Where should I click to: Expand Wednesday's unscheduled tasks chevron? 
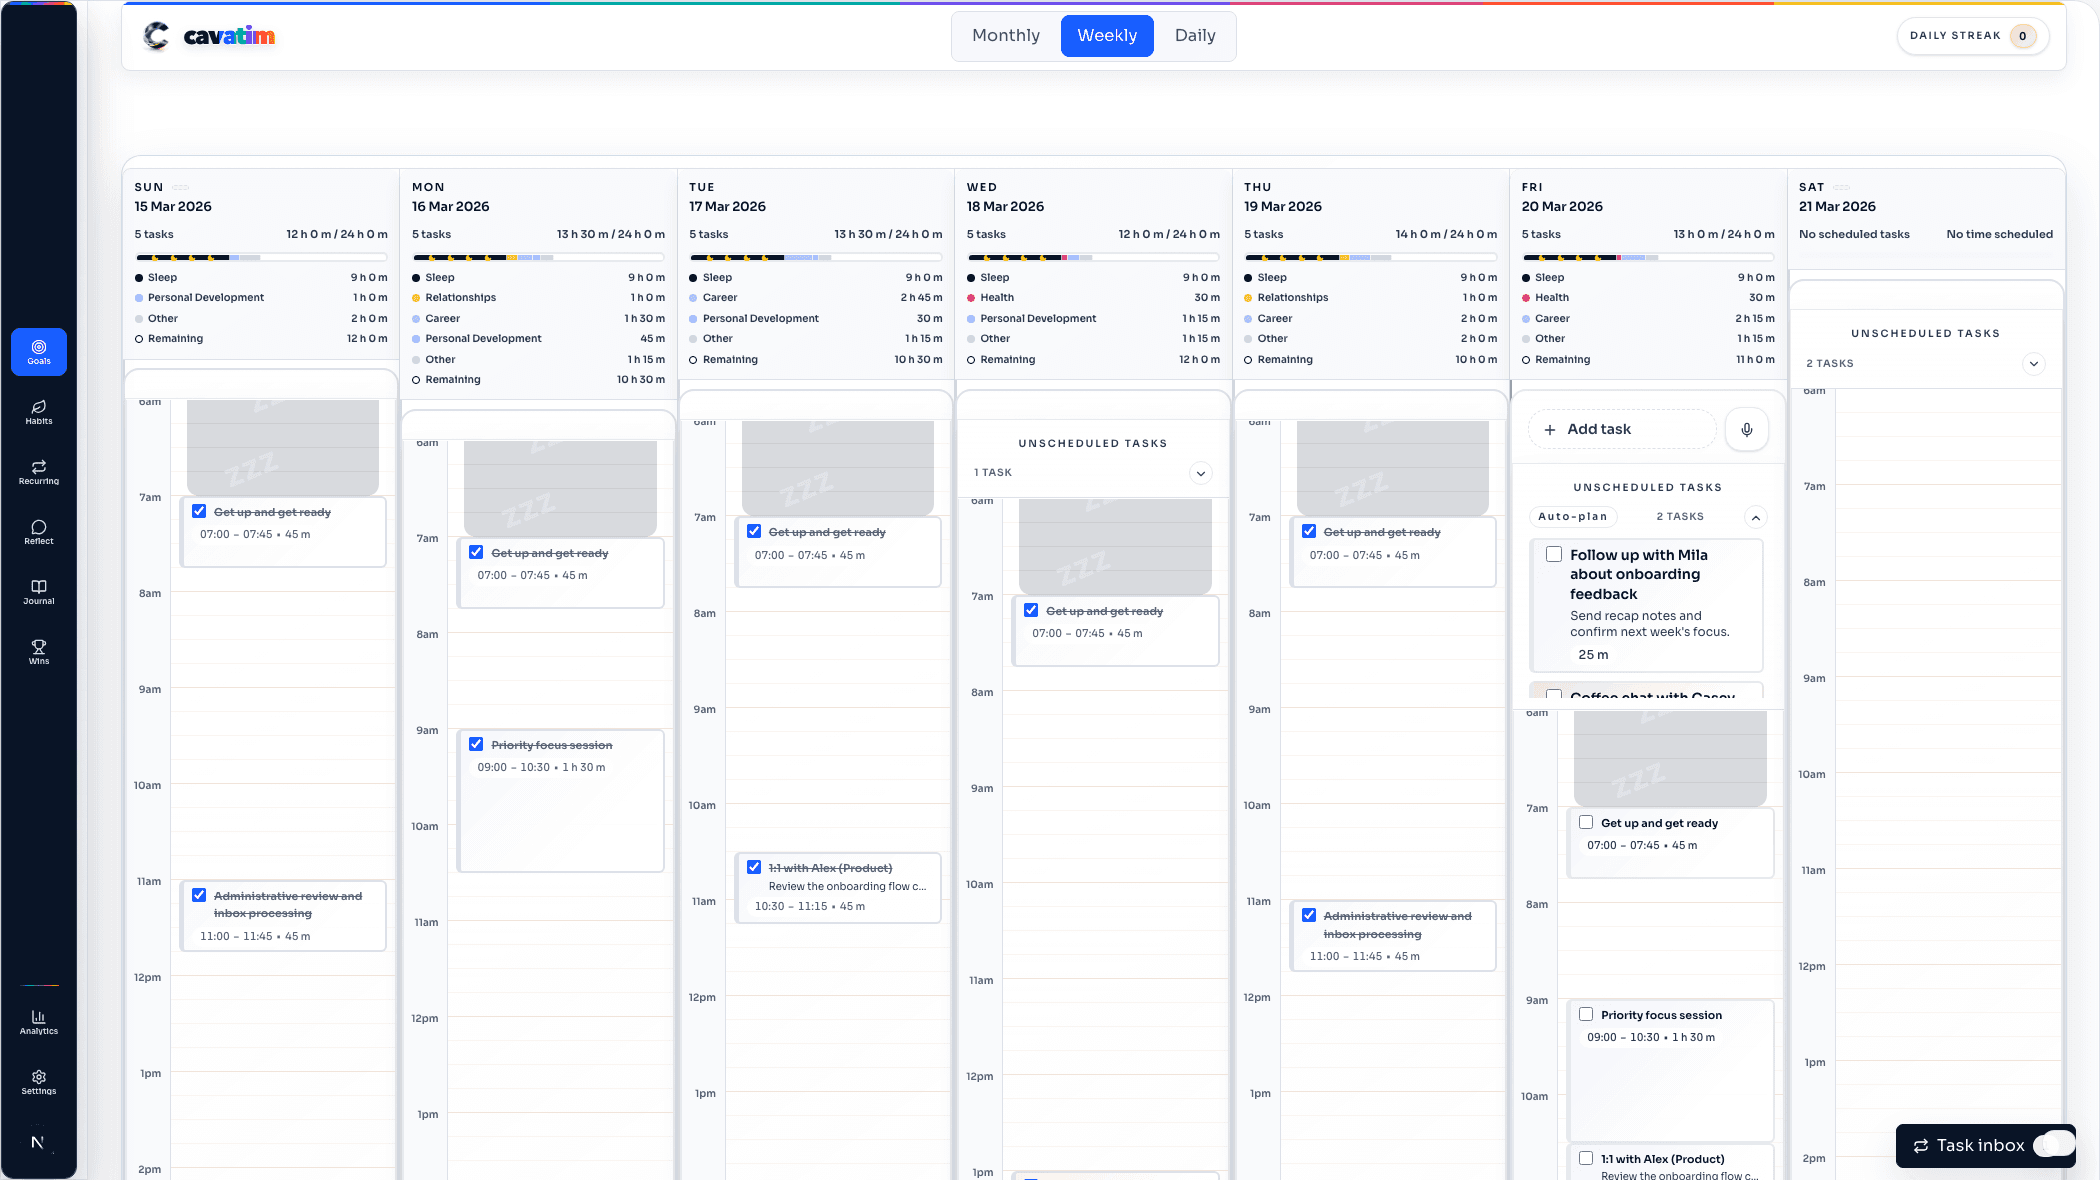(1201, 473)
